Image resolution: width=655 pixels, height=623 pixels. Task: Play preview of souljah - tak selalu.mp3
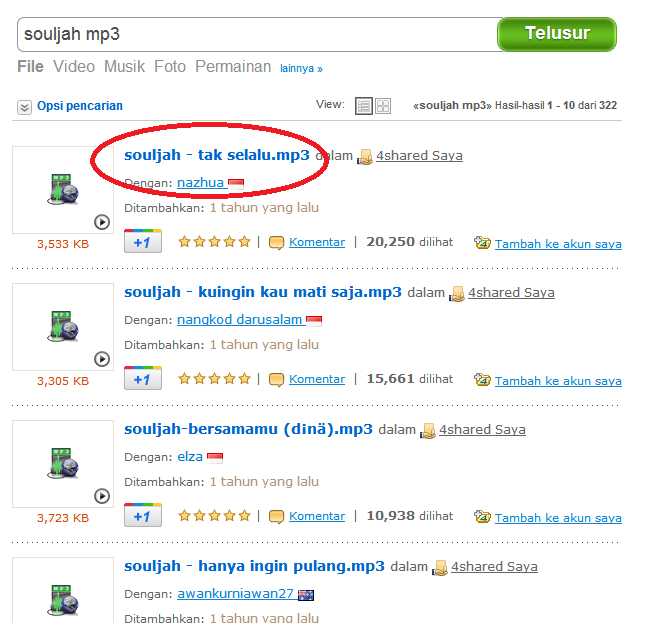click(x=102, y=222)
